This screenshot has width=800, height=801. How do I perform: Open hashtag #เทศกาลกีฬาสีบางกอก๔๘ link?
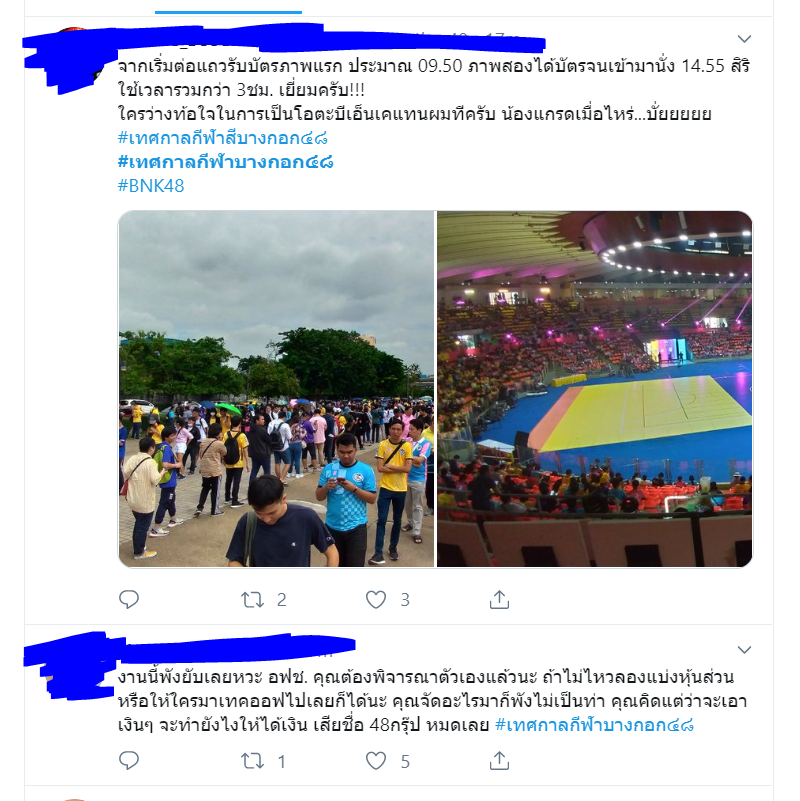[x=223, y=138]
